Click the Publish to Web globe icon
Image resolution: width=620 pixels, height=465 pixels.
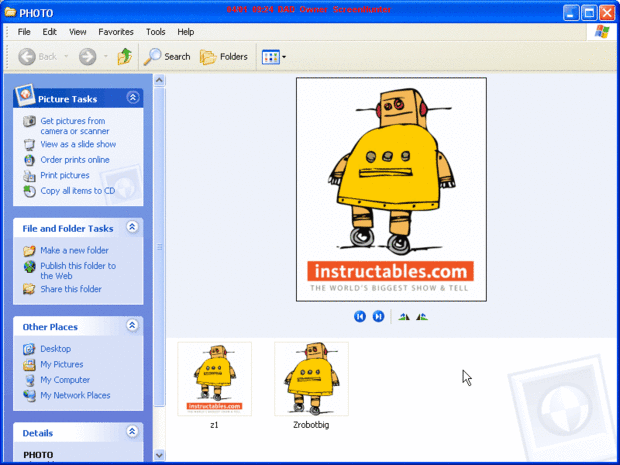[29, 267]
